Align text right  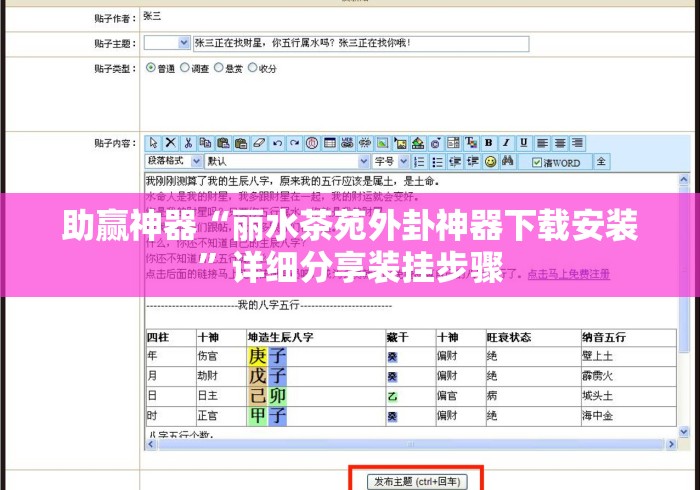(577, 143)
